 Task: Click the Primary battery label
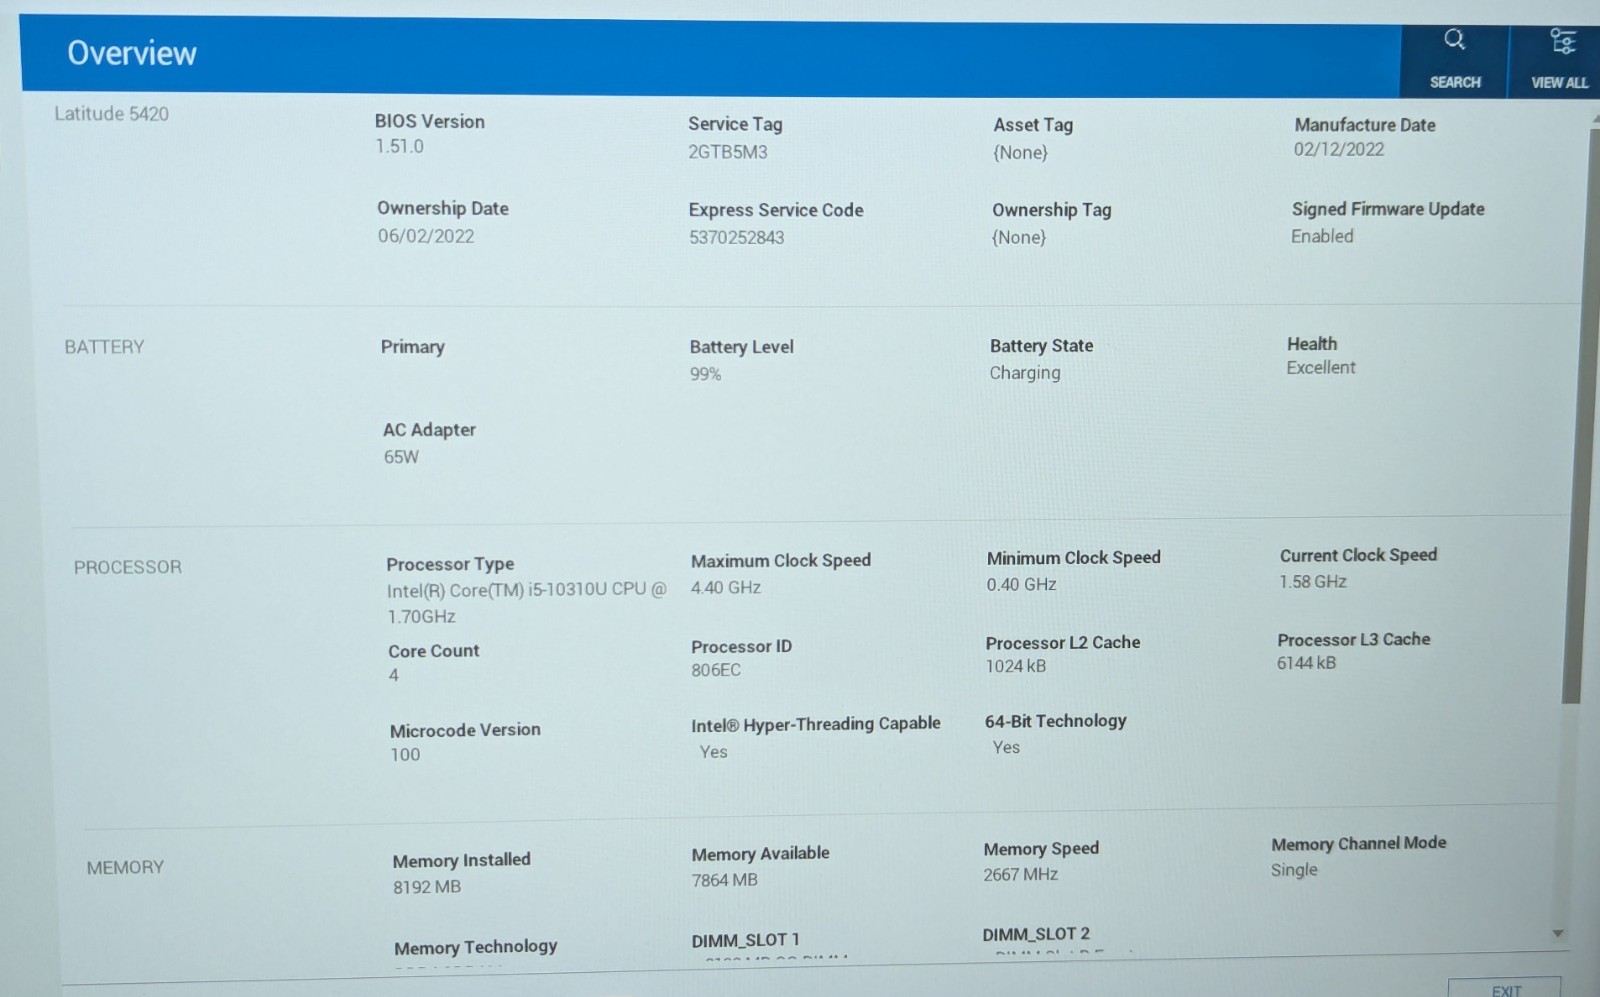click(412, 347)
